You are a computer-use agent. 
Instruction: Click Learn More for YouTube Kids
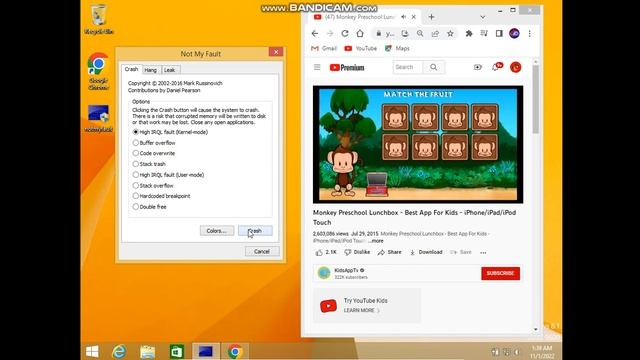point(362,310)
